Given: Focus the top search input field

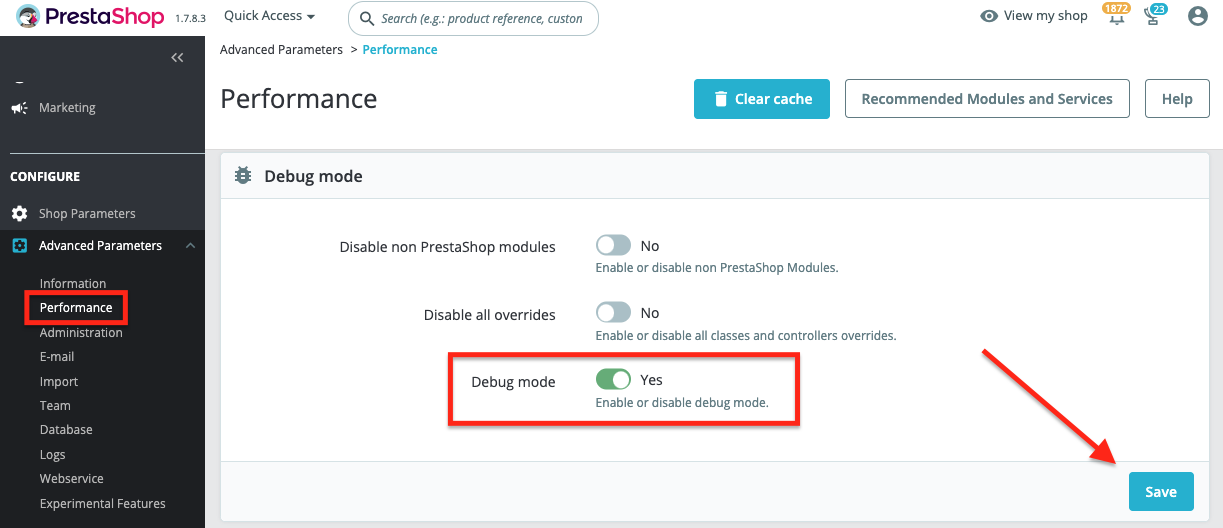Looking at the screenshot, I should click(x=481, y=18).
